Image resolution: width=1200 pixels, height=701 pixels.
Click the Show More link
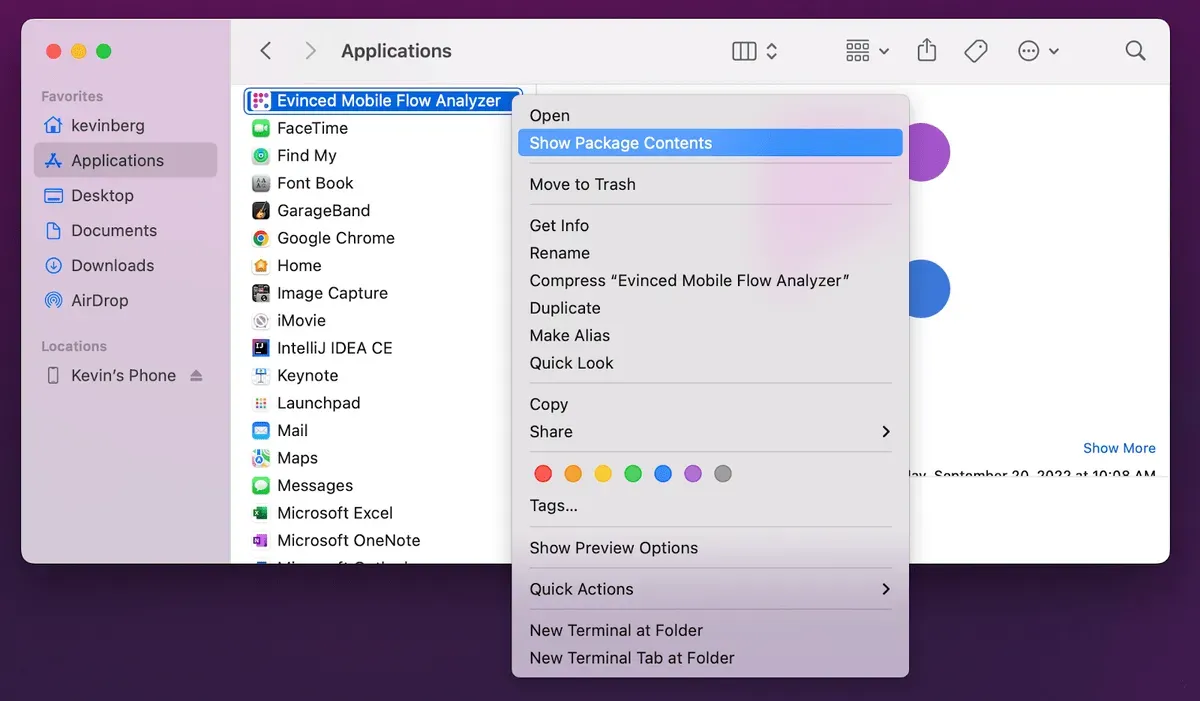[1119, 448]
